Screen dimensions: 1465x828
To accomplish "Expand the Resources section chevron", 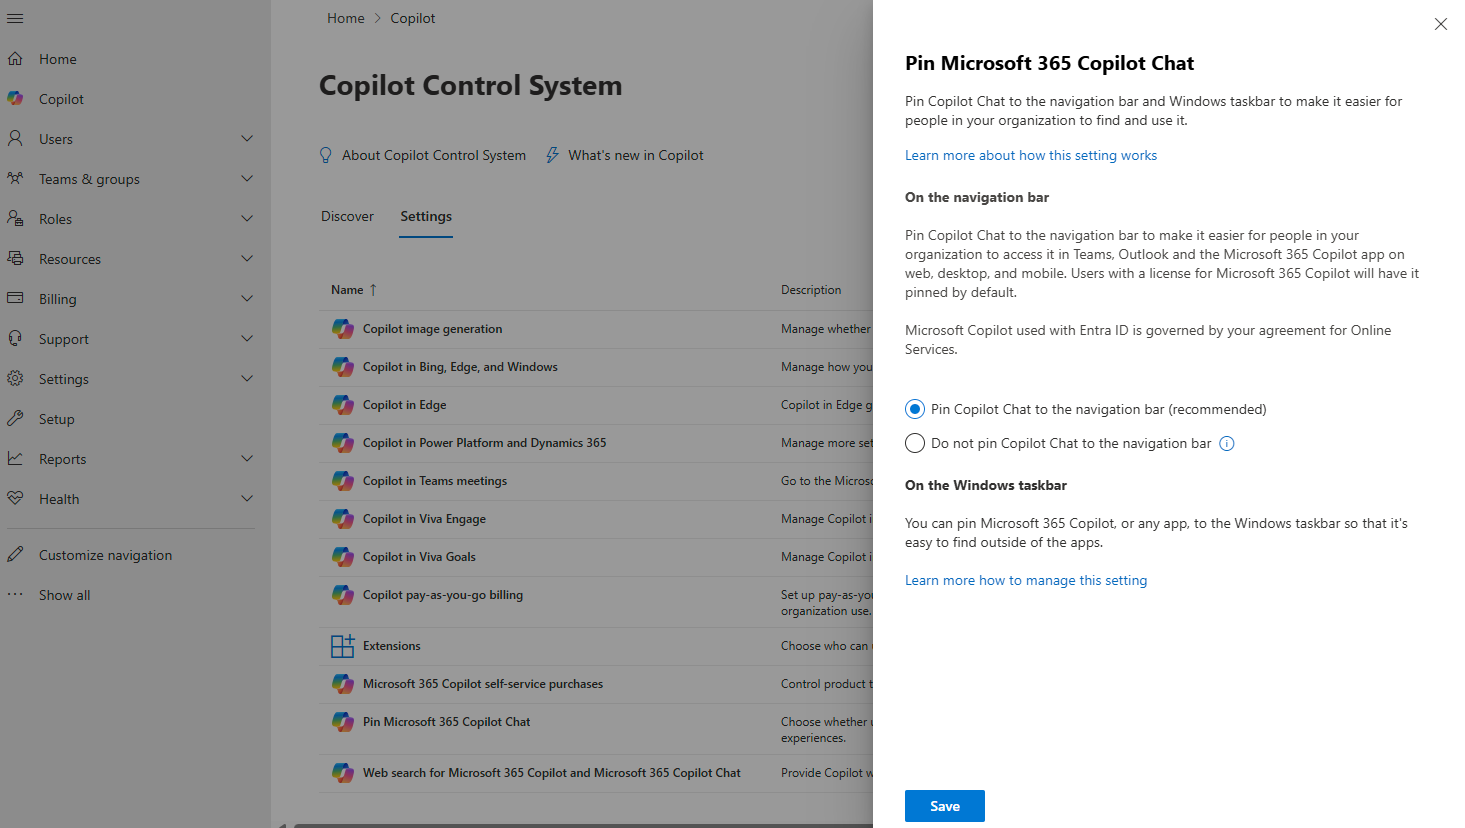I will [247, 259].
